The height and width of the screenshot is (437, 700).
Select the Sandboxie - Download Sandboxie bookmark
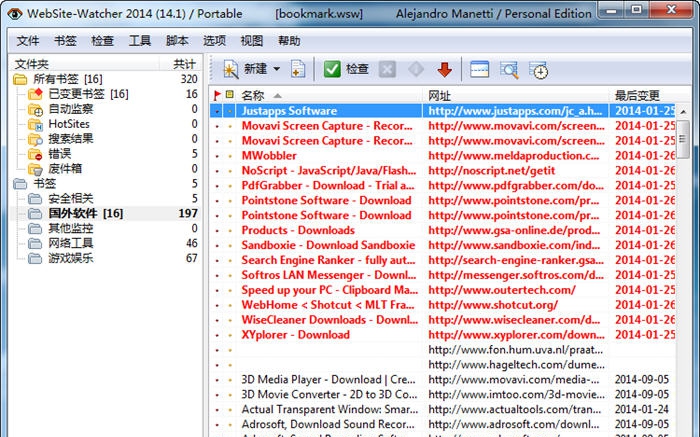tap(327, 245)
